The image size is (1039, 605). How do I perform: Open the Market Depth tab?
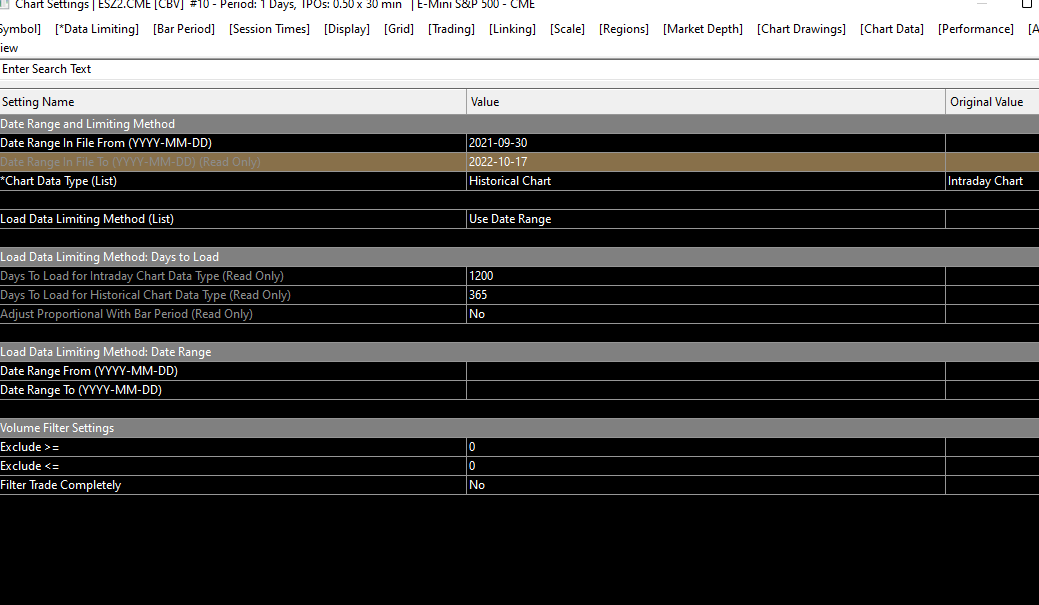(x=702, y=29)
